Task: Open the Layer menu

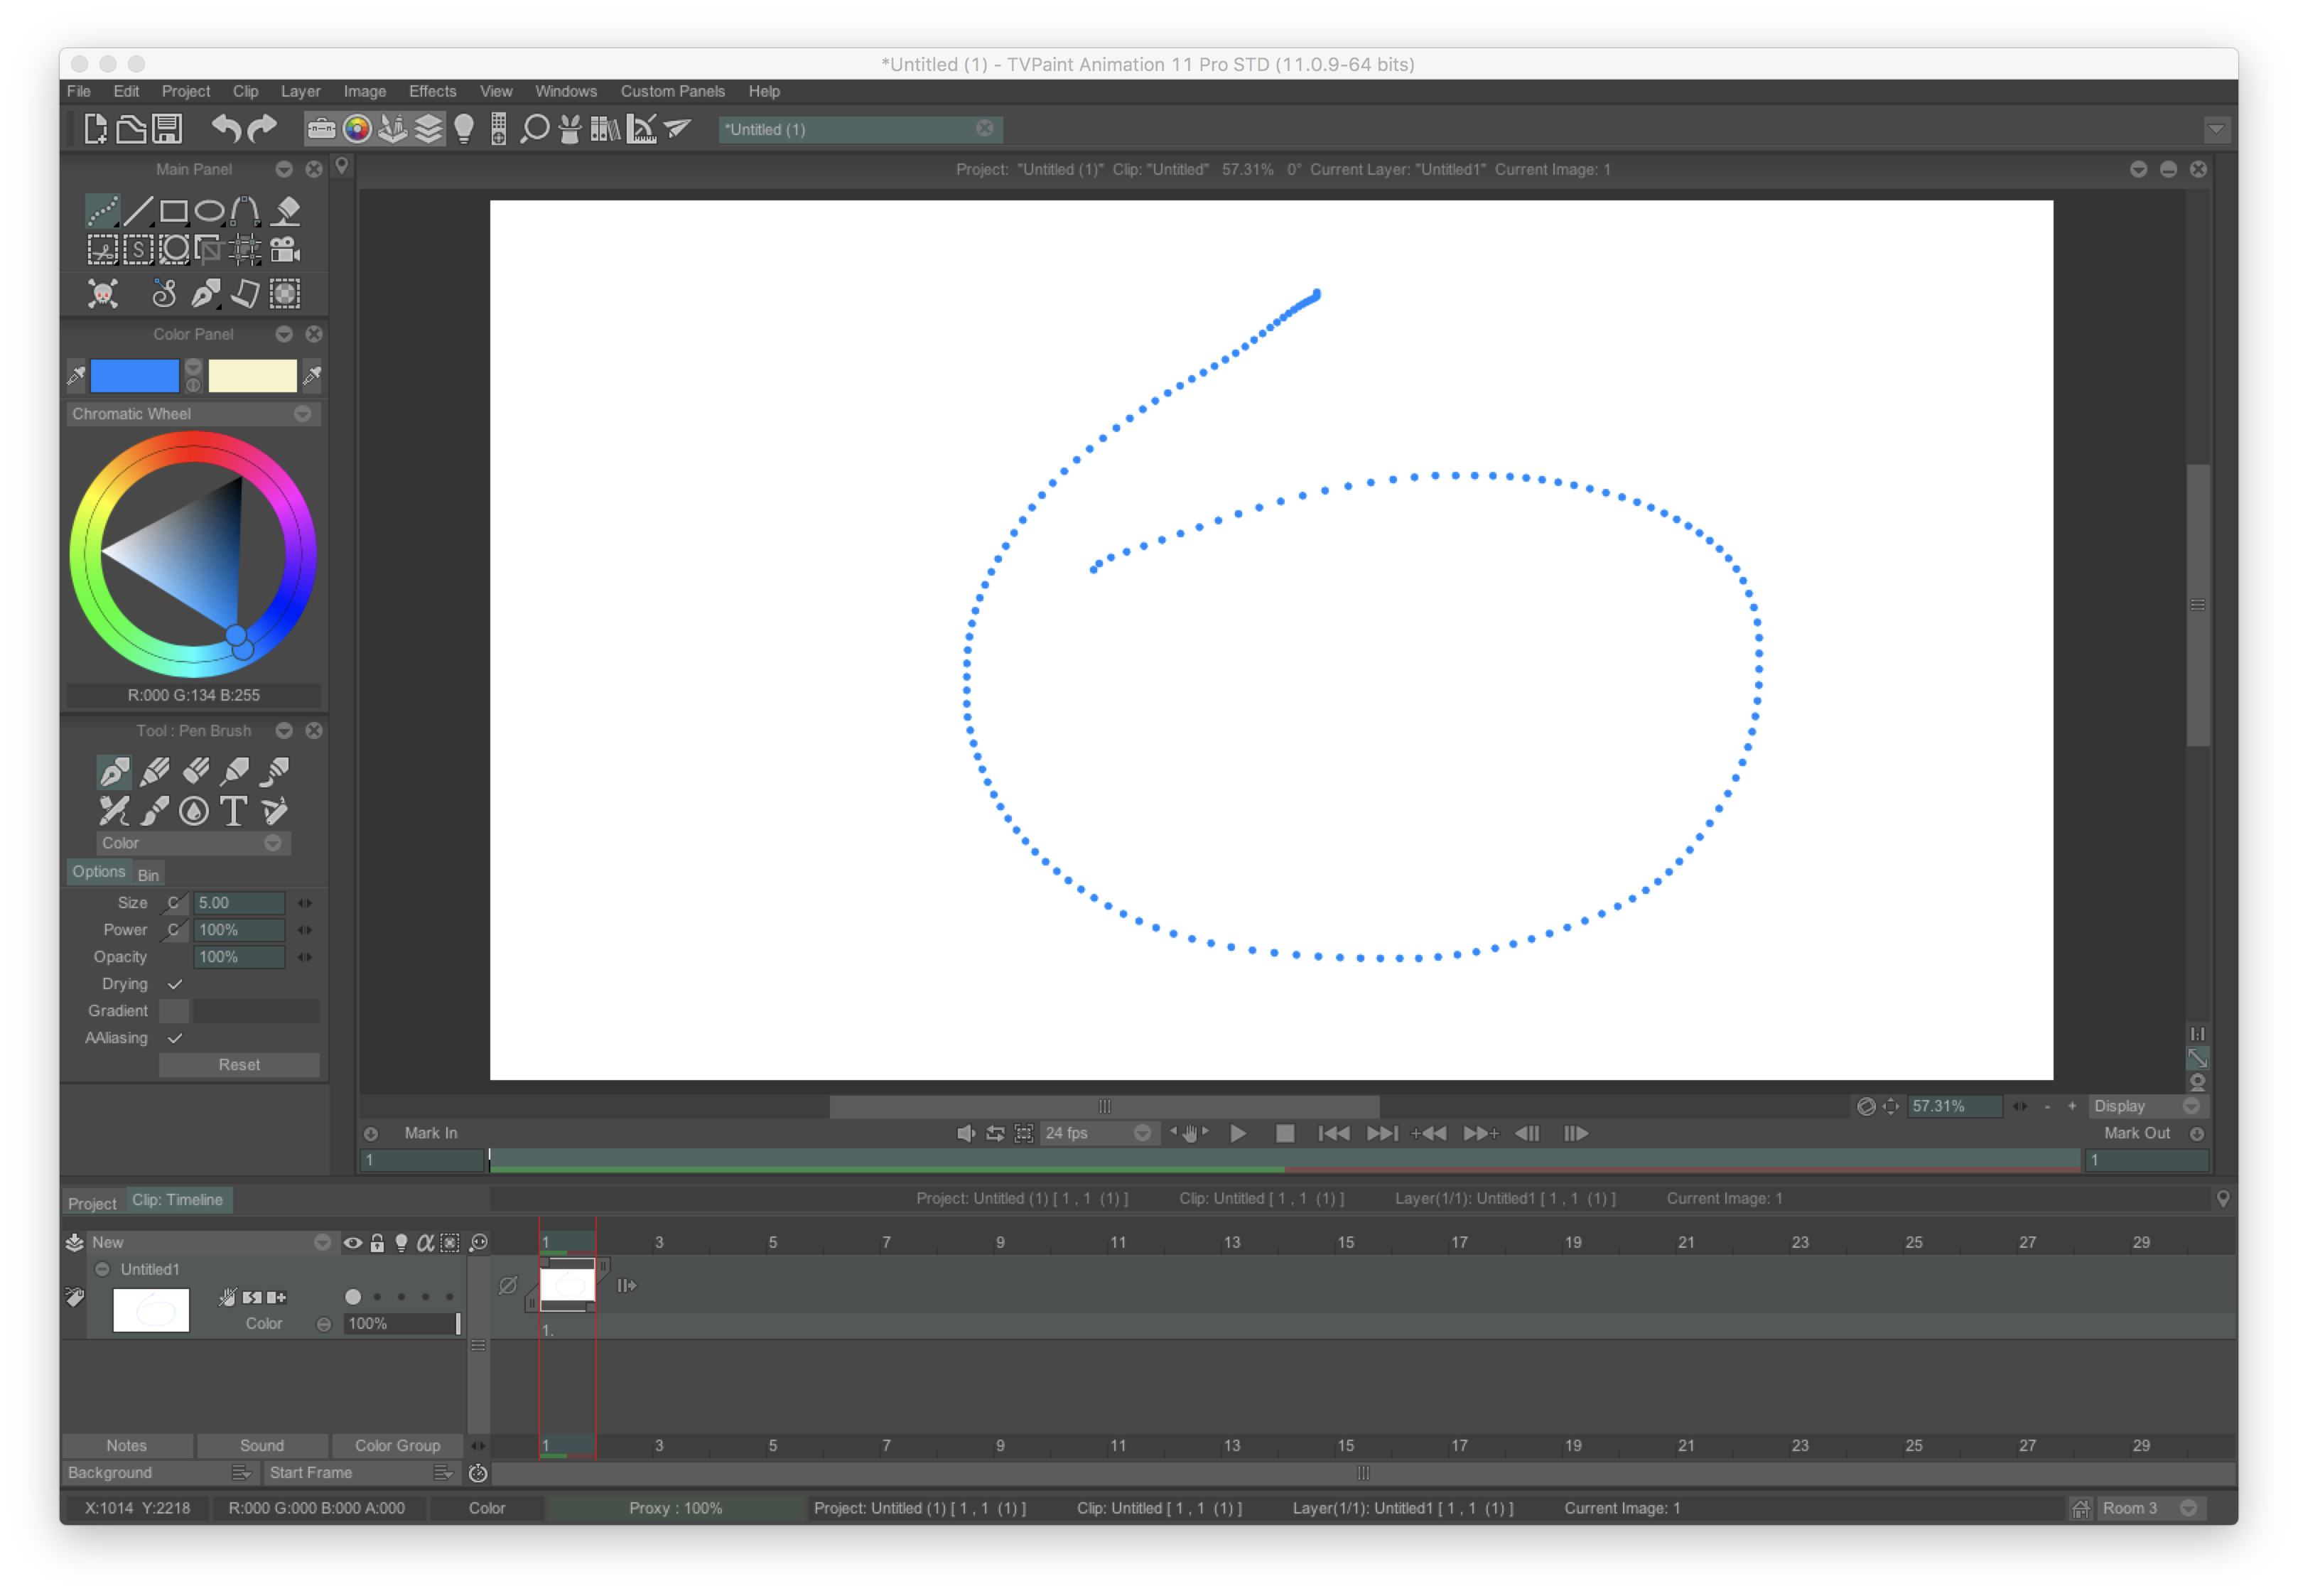Action: [300, 91]
